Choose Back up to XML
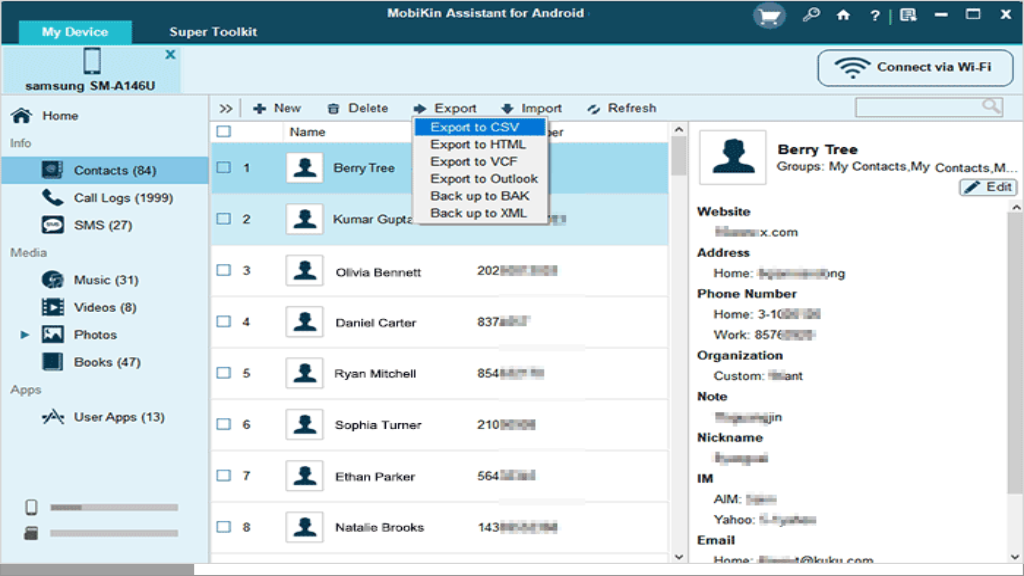Viewport: 1024px width, 576px height. pos(479,213)
